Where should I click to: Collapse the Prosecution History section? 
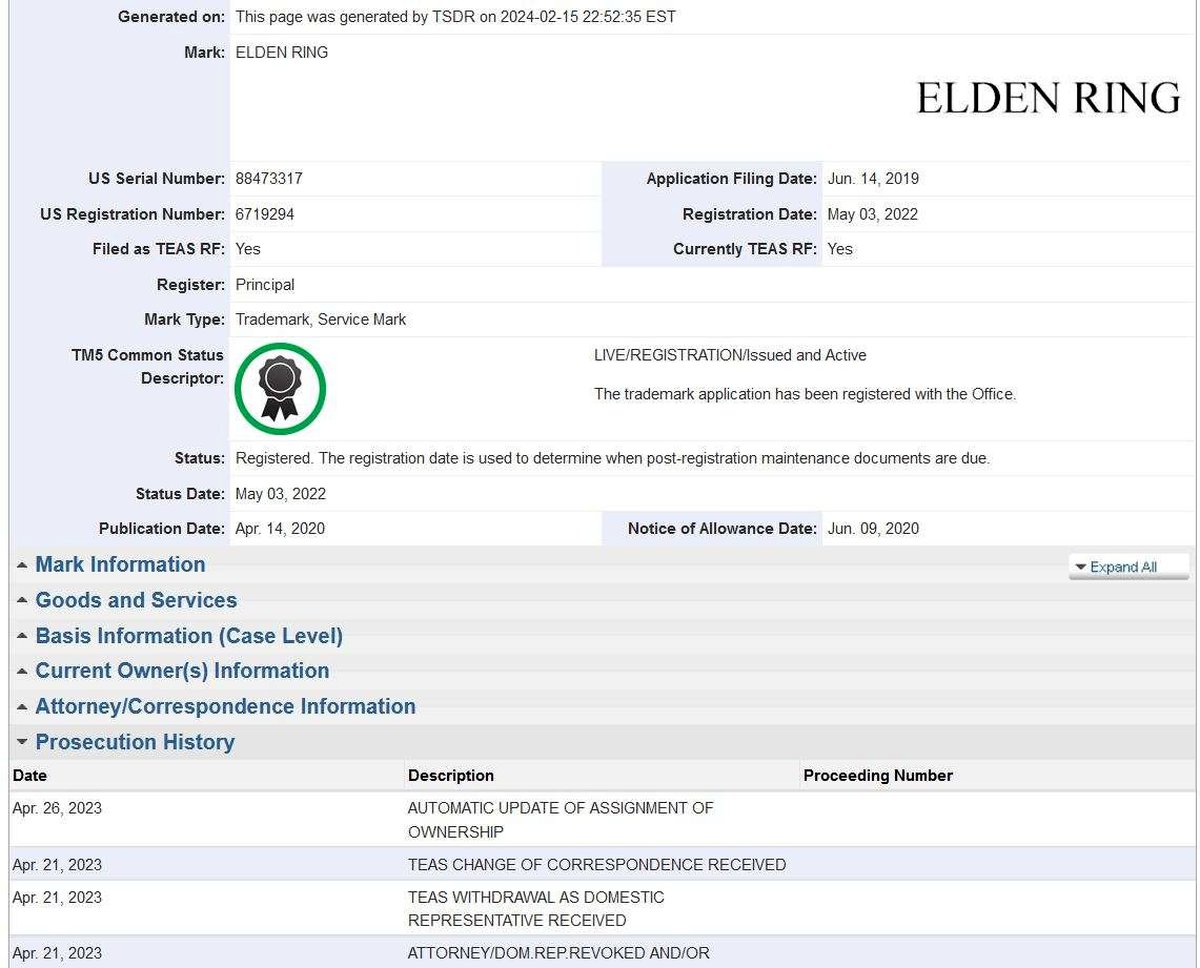click(134, 742)
